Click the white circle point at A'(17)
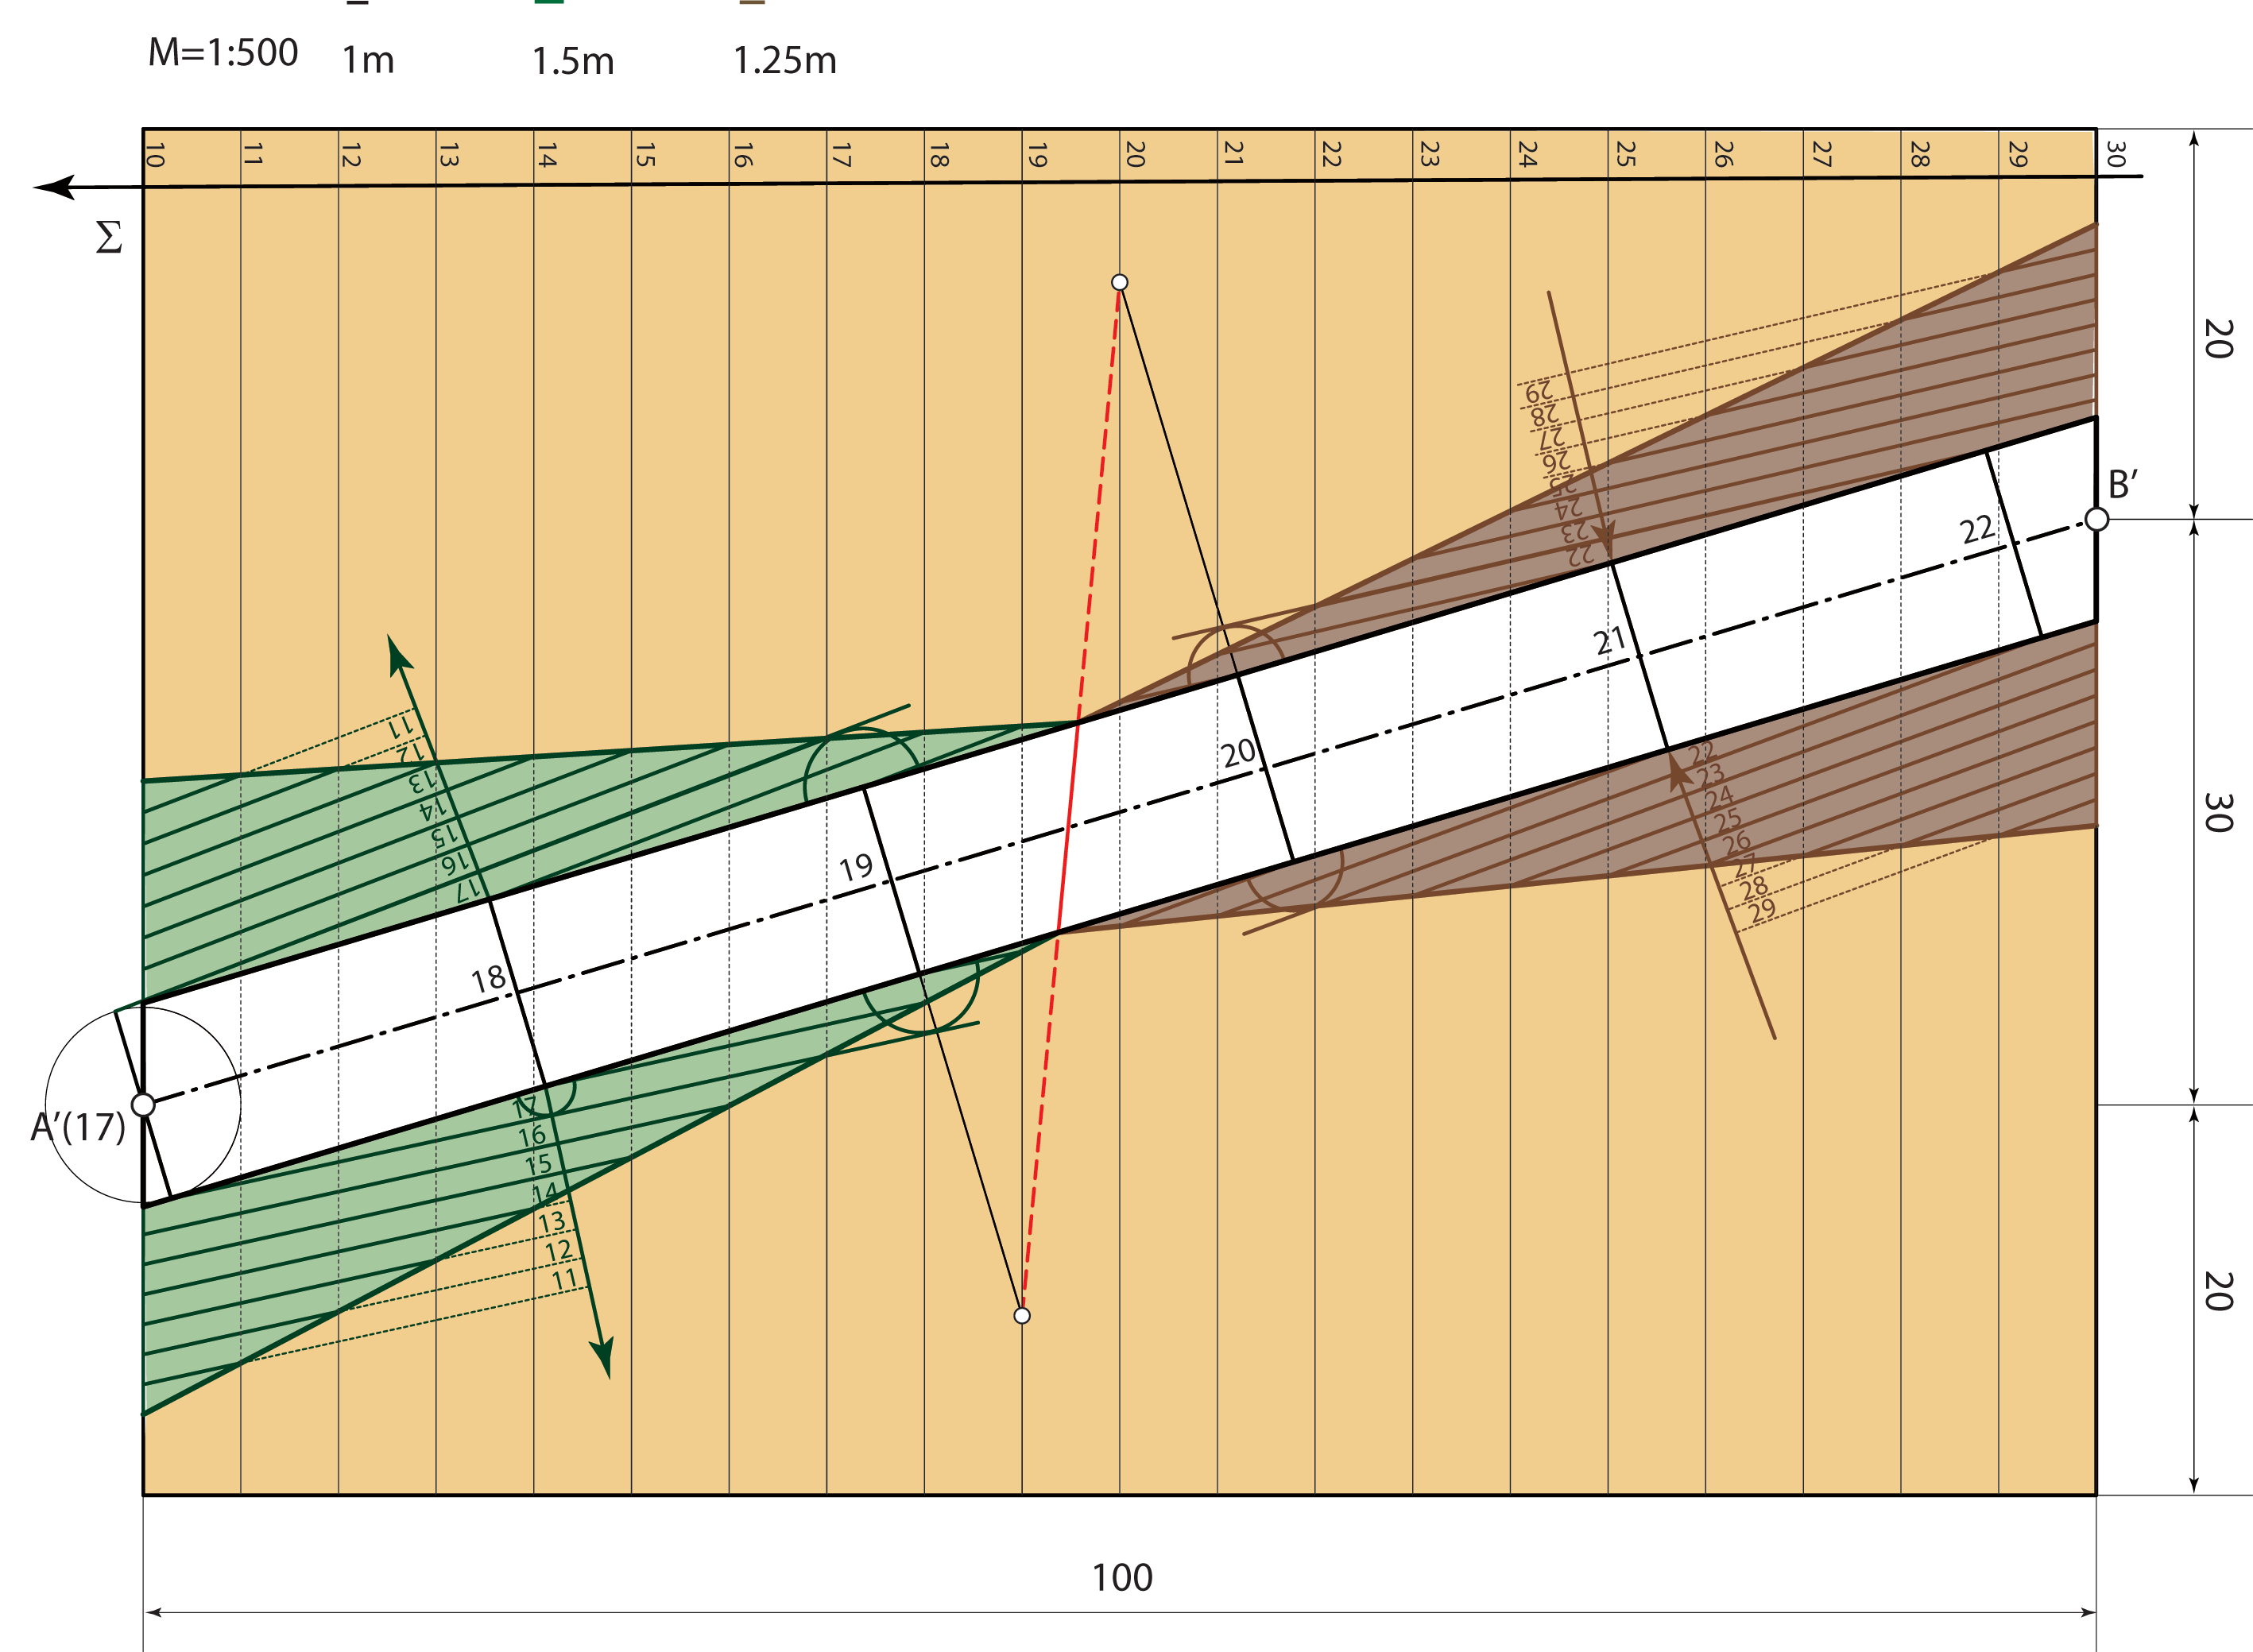This screenshot has width=2253, height=1652. [144, 1105]
